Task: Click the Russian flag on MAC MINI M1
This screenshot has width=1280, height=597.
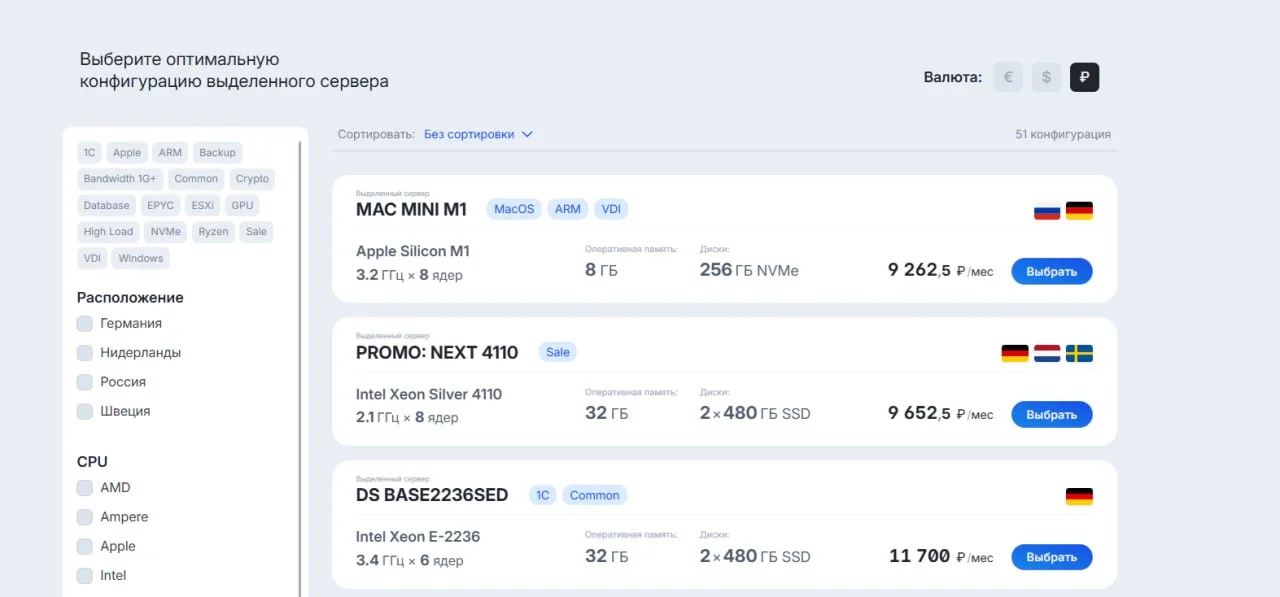Action: pos(1047,211)
